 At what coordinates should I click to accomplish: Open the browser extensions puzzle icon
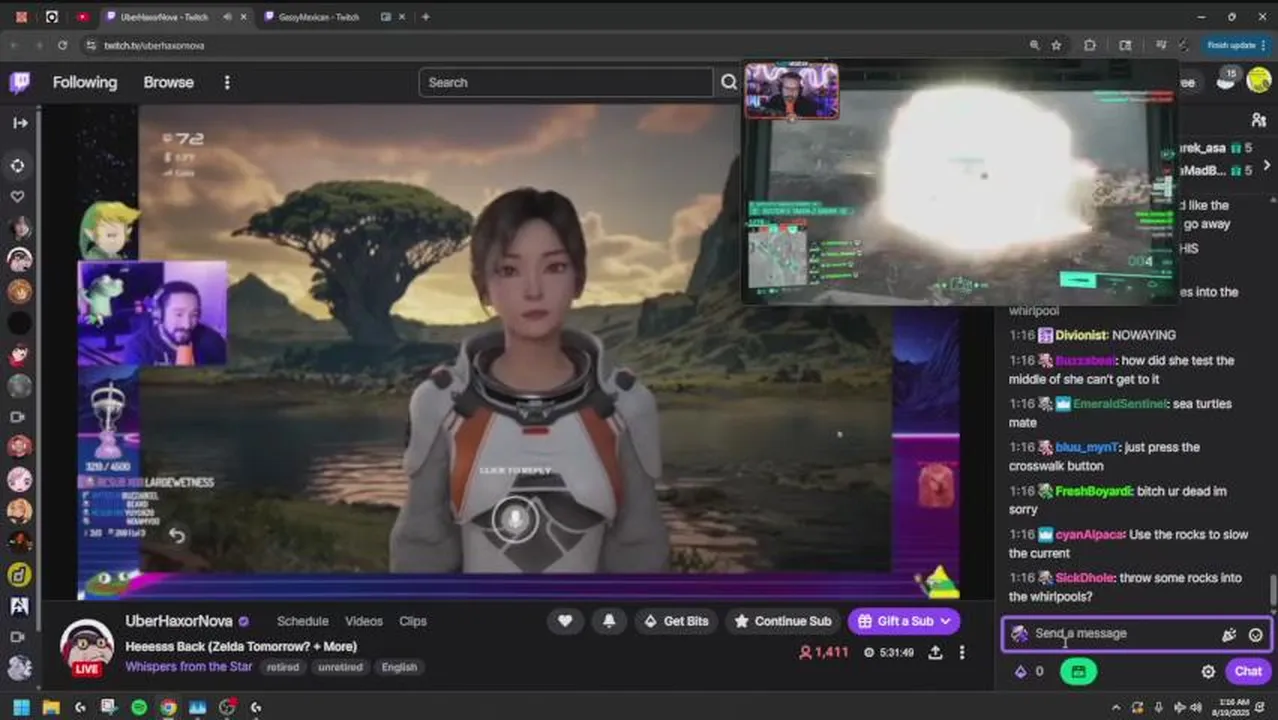1090,45
